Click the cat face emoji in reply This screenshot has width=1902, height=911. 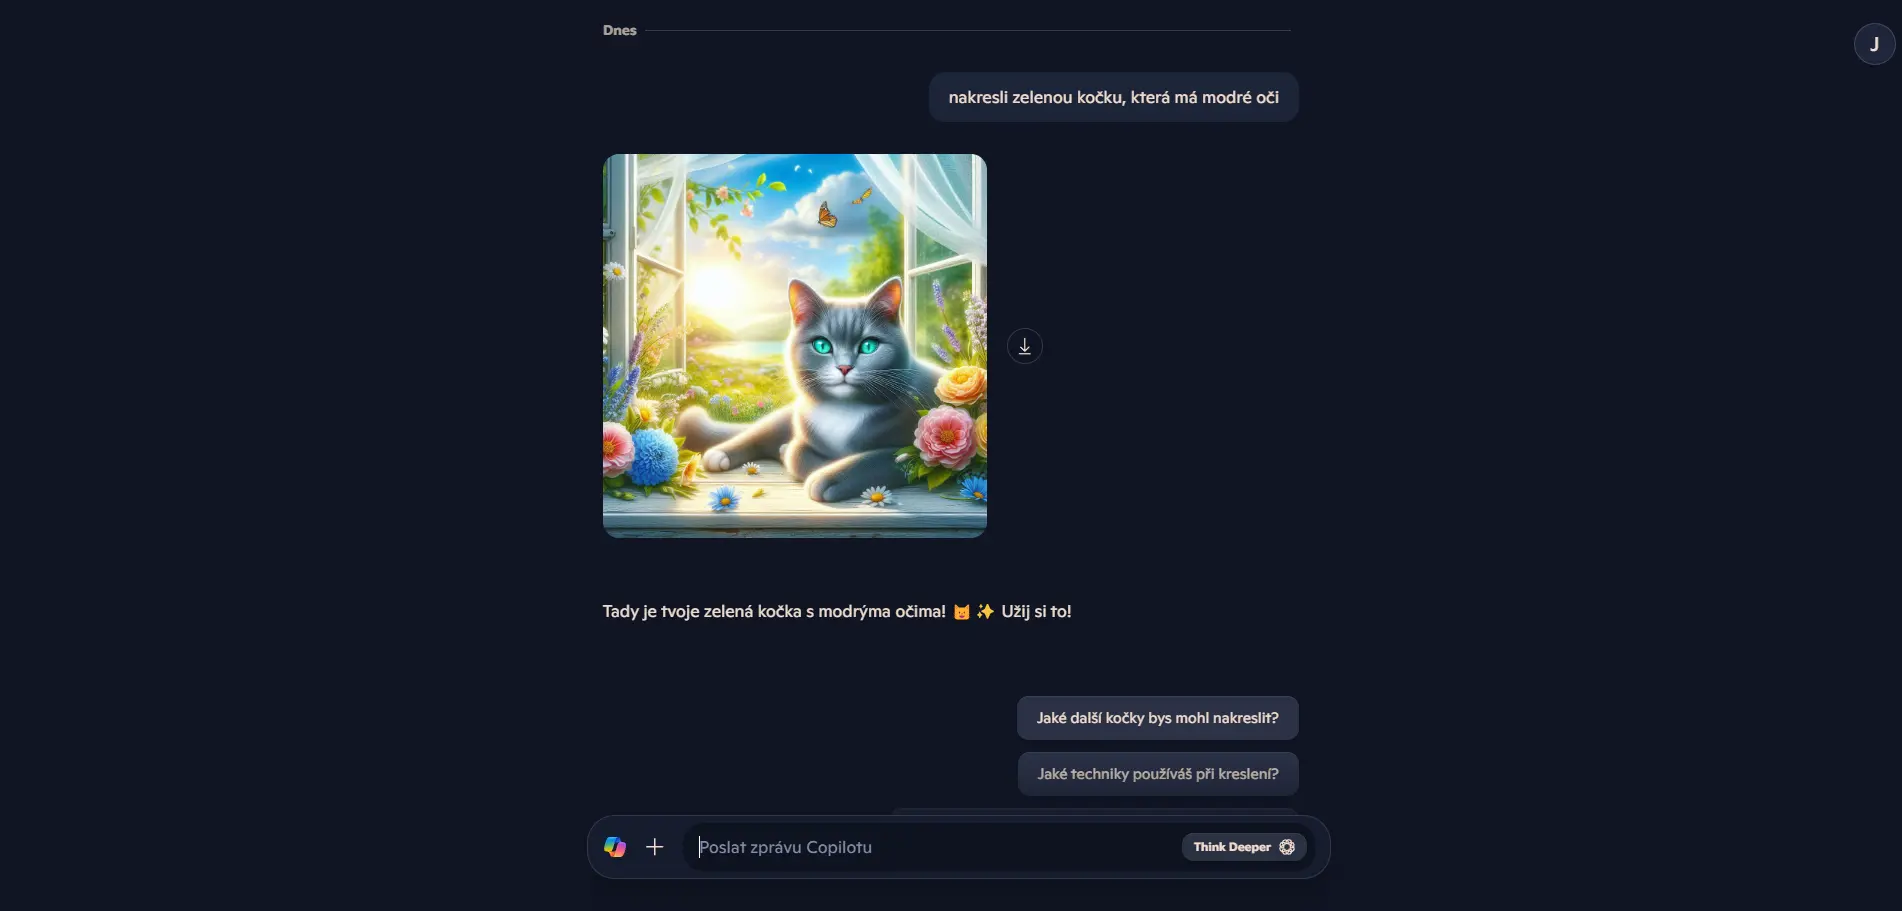(x=961, y=612)
